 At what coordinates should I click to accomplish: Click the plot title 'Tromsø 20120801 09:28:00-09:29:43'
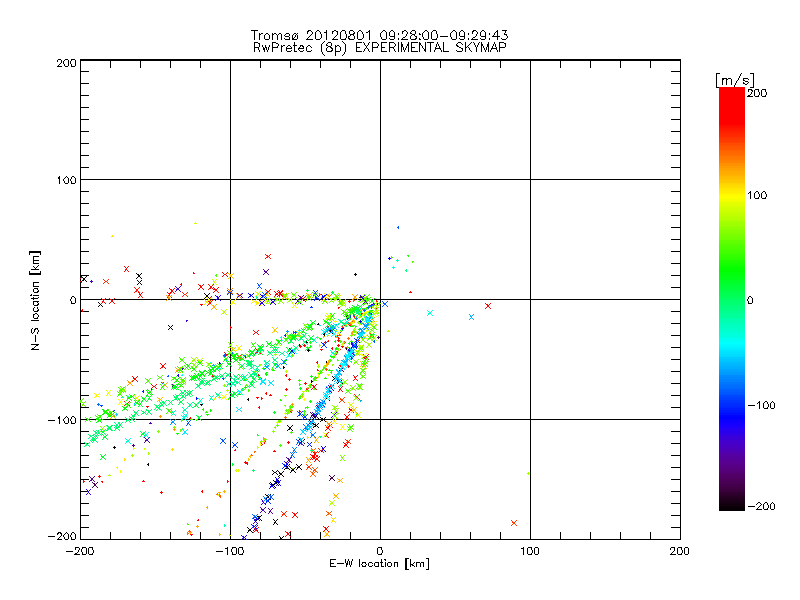pos(380,35)
